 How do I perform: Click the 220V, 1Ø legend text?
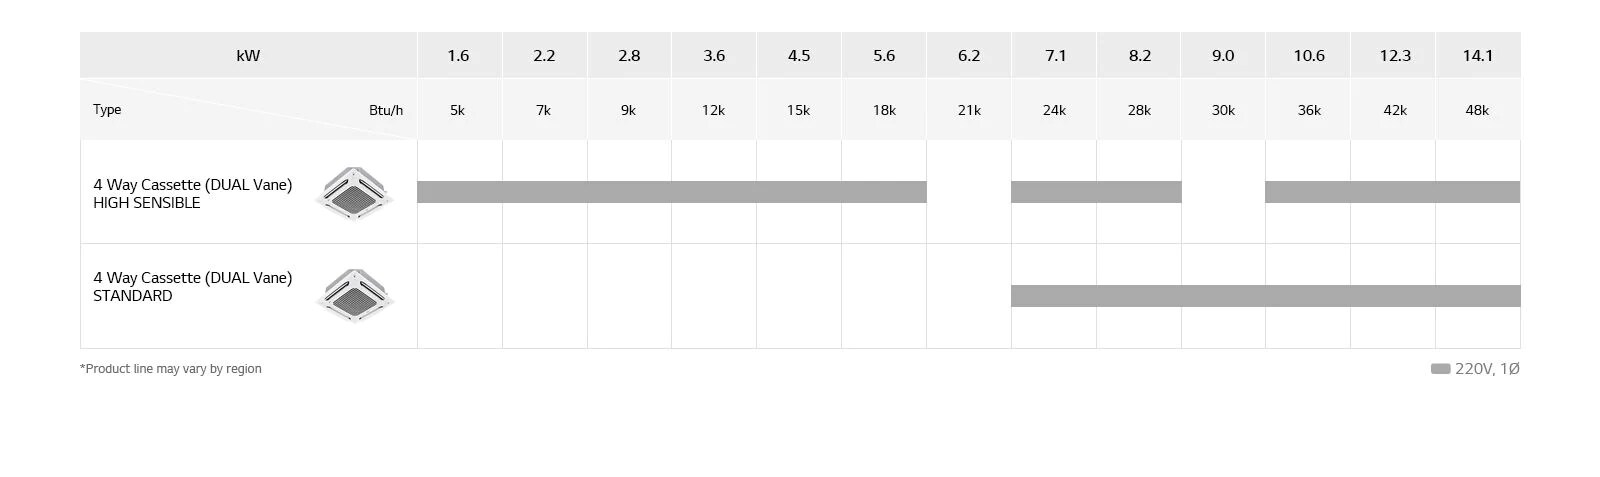click(x=1487, y=369)
